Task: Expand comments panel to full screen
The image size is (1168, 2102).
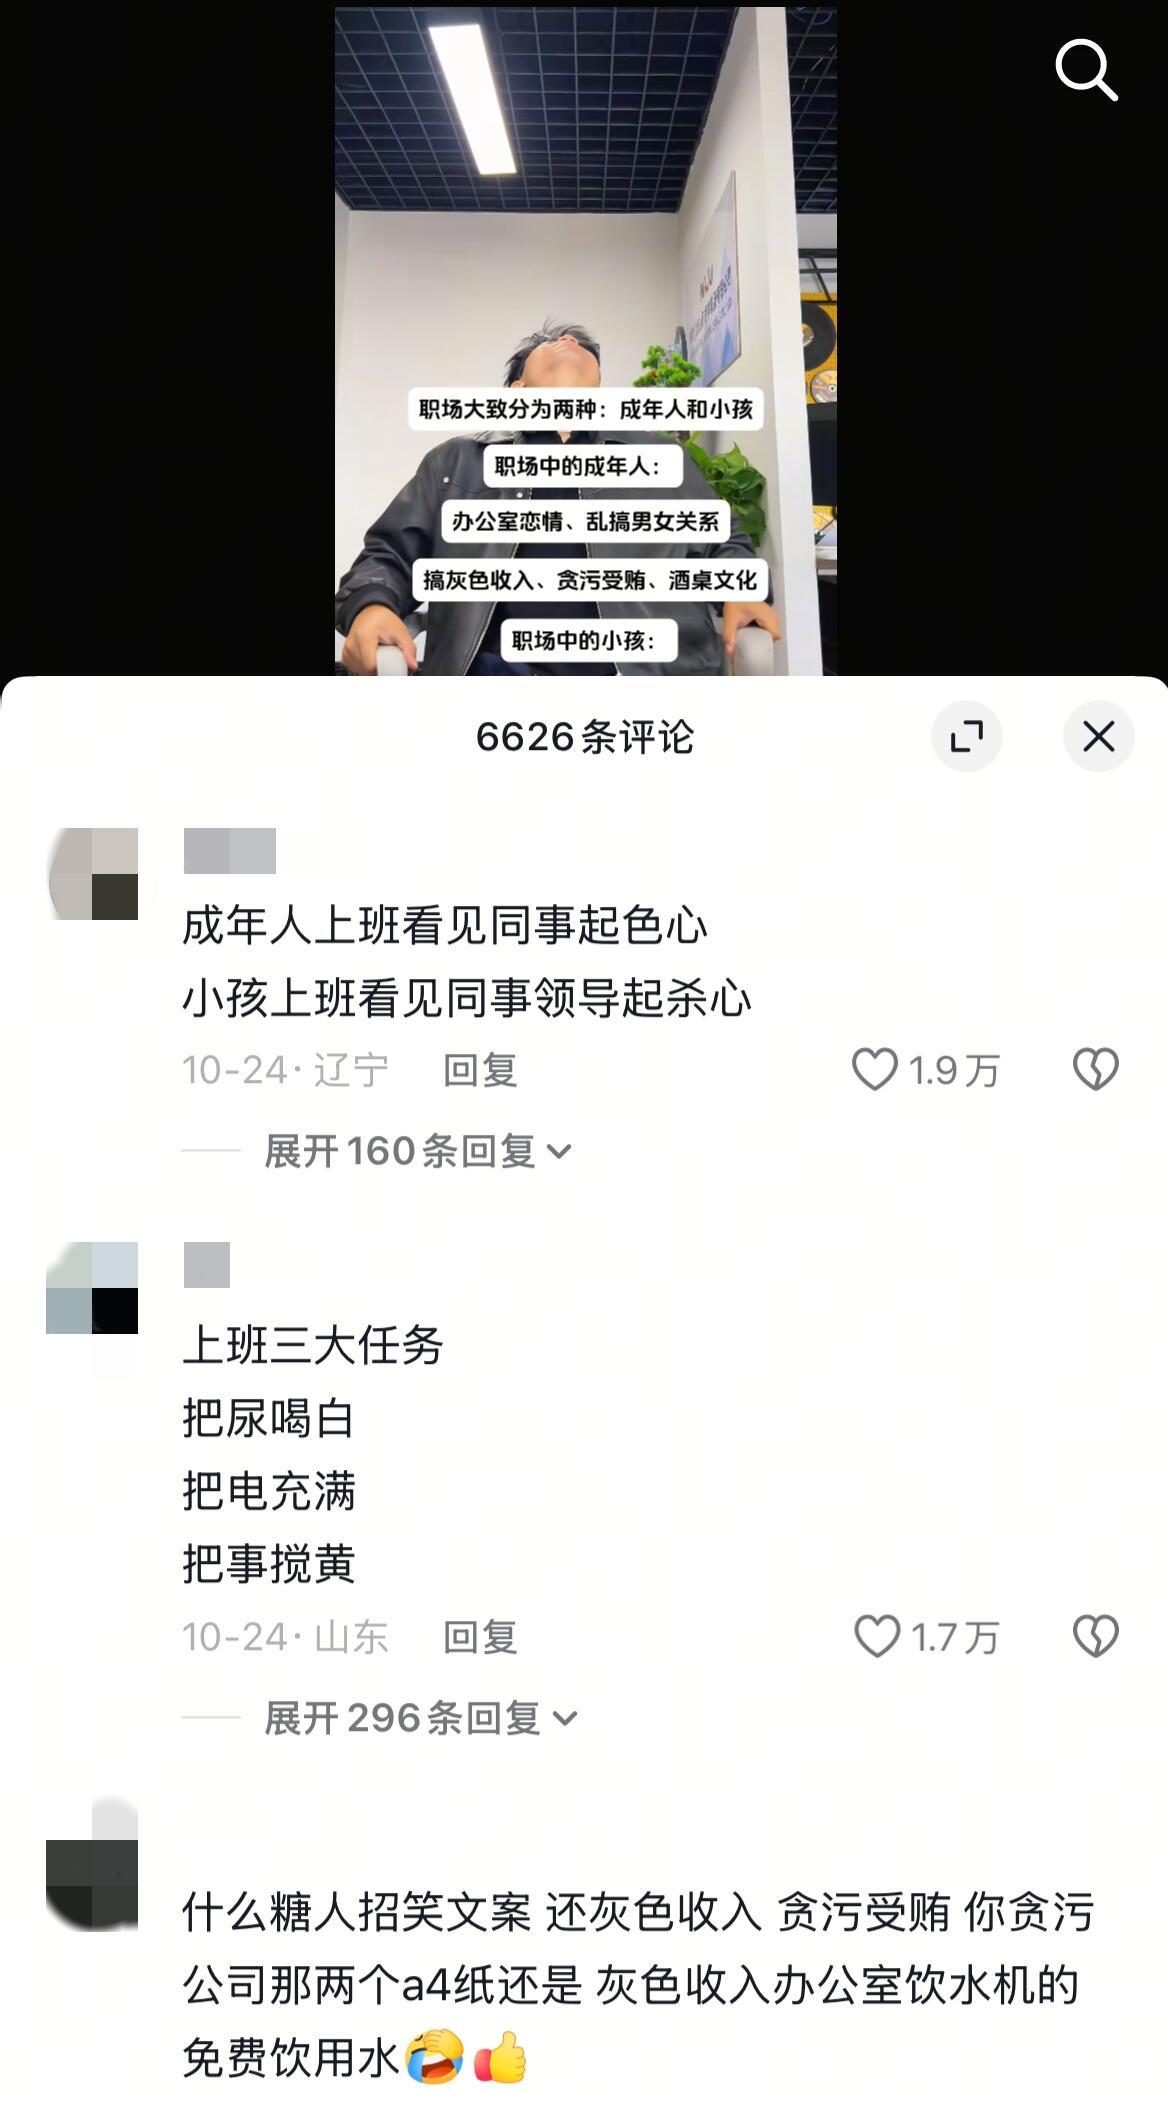Action: point(966,737)
